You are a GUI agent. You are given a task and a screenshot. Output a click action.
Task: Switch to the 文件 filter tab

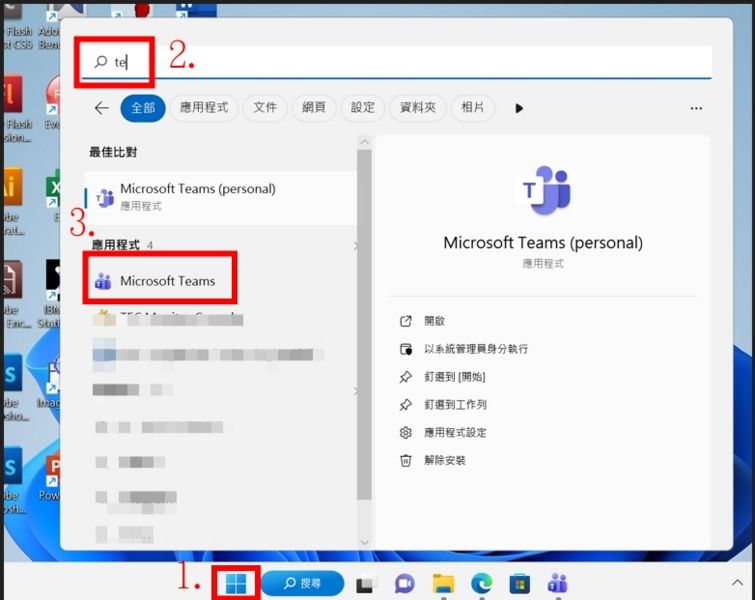pyautogui.click(x=264, y=108)
